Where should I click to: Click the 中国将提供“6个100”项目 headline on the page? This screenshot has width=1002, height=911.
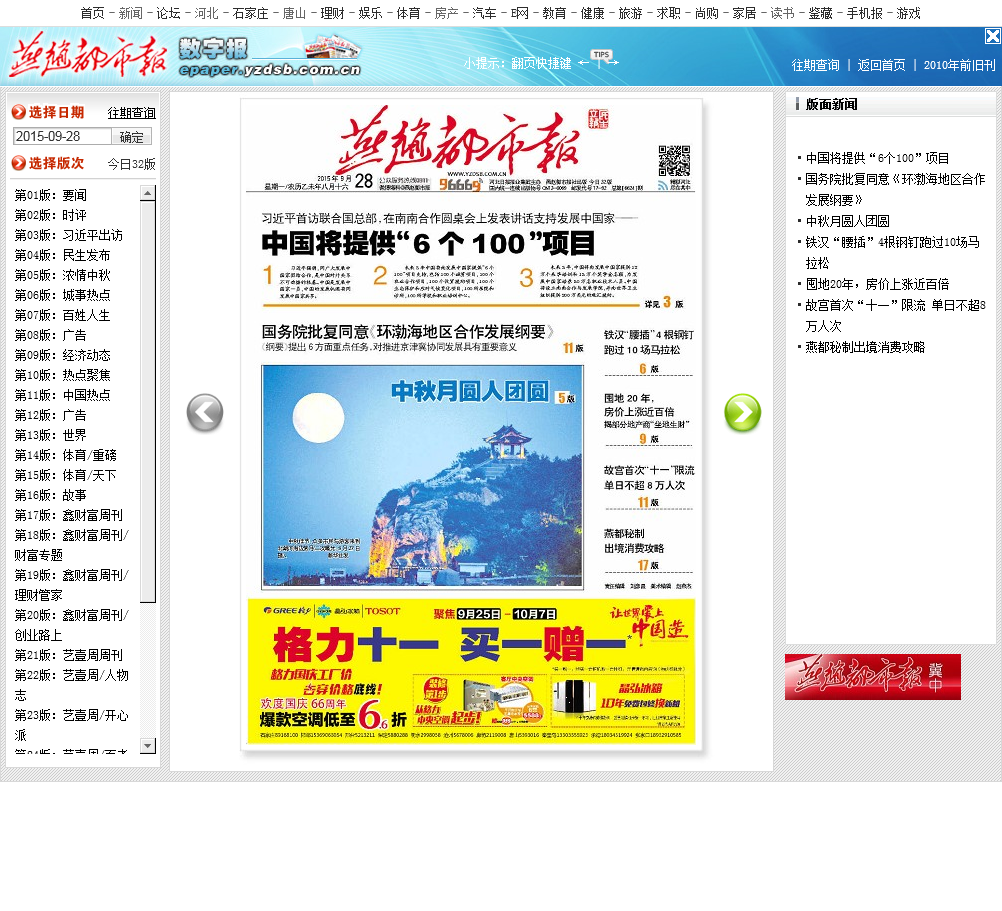(x=428, y=243)
